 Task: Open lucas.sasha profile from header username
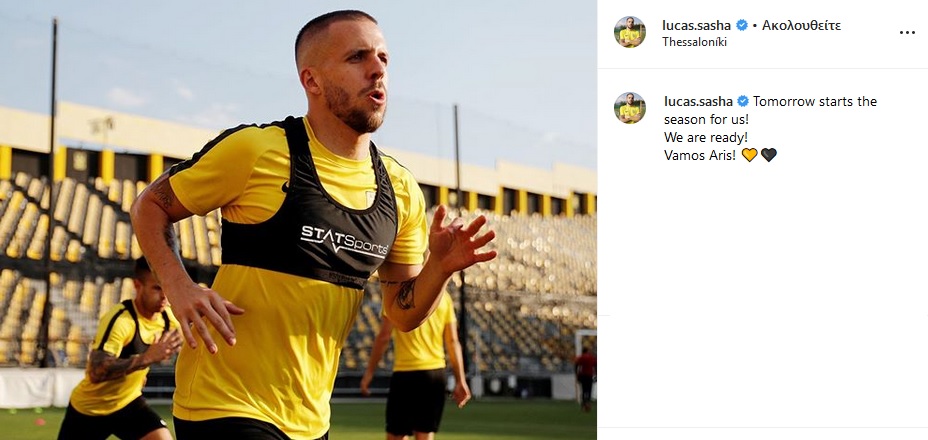(697, 25)
